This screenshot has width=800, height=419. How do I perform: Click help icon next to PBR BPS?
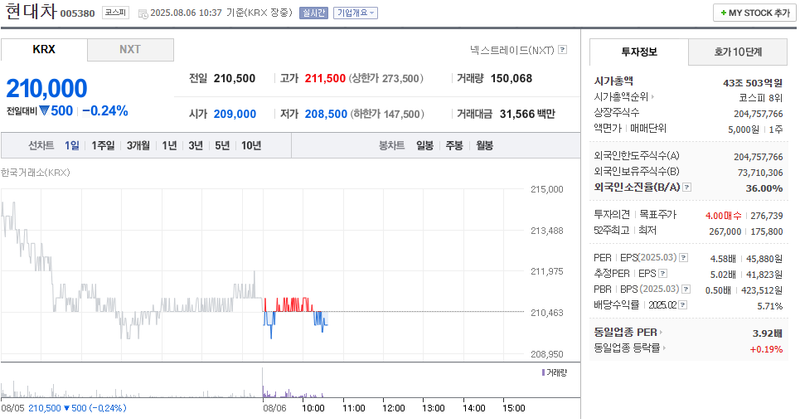coord(686,289)
